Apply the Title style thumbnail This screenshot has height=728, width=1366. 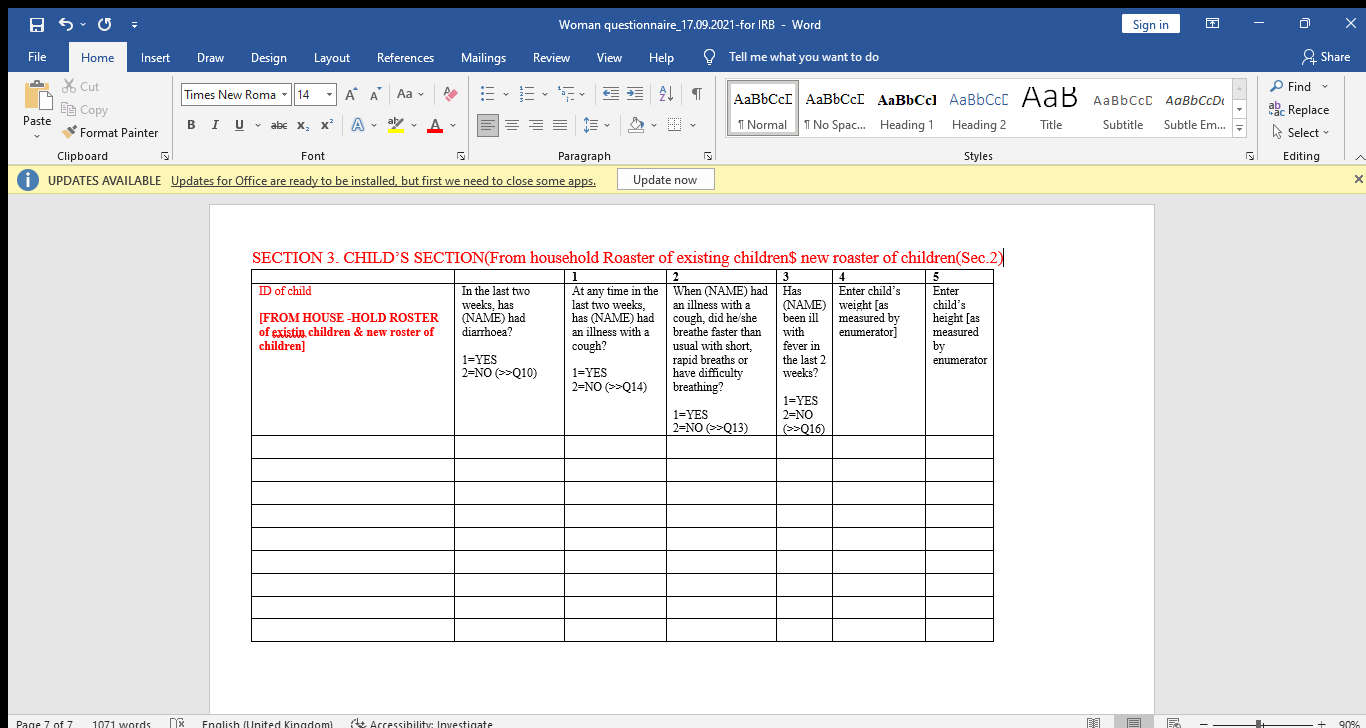tap(1051, 109)
